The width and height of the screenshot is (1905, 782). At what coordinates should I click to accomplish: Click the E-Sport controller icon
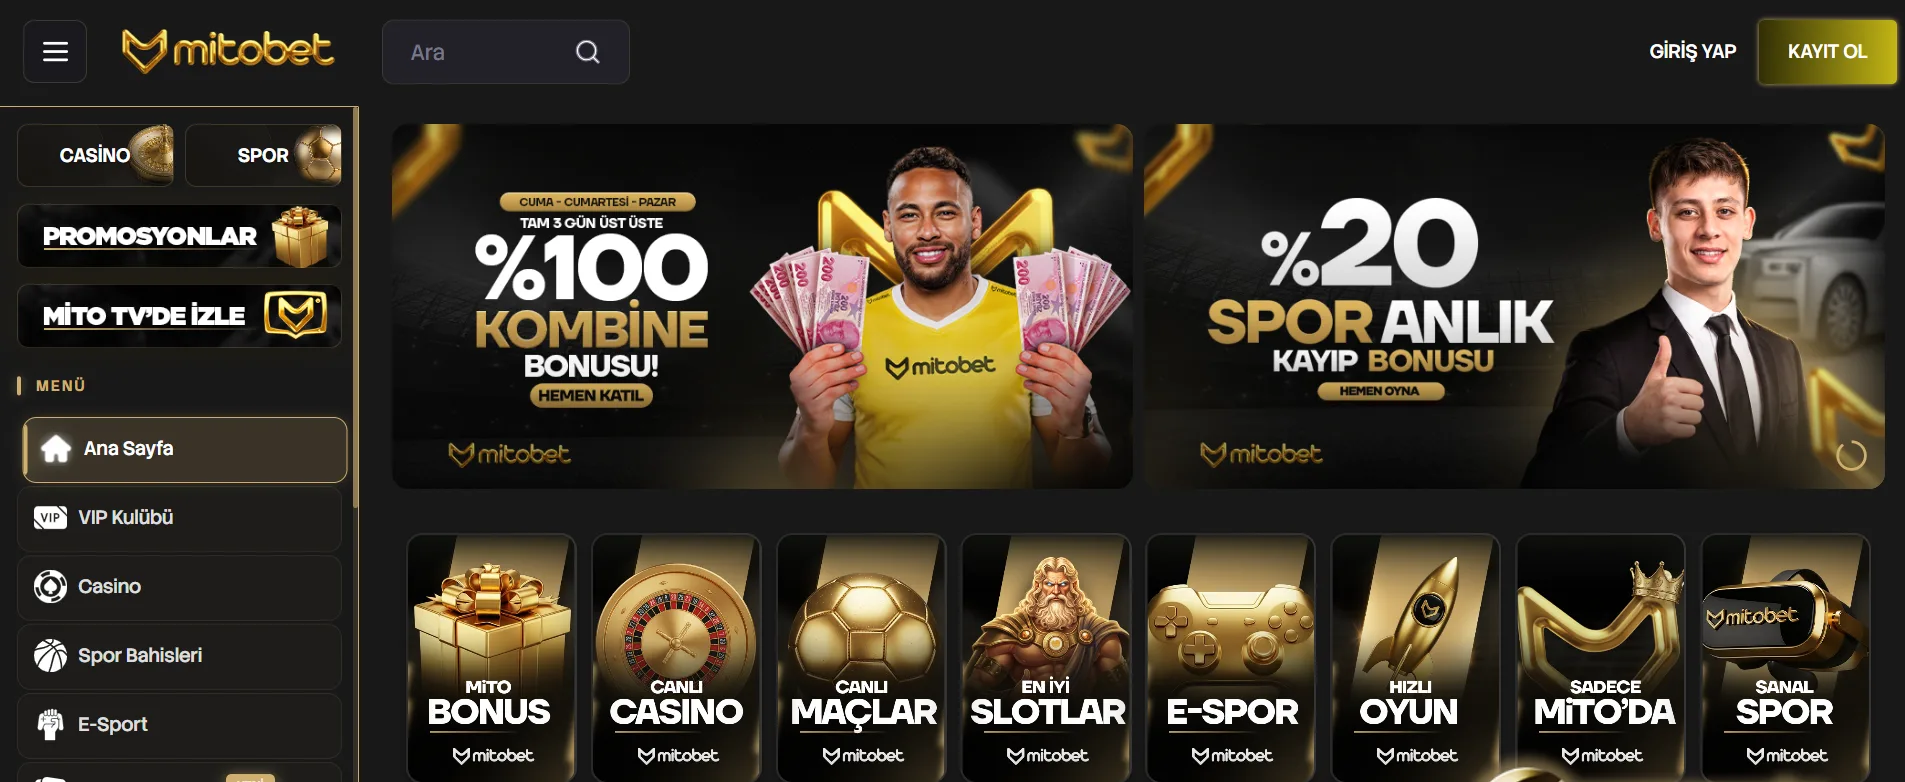(50, 724)
